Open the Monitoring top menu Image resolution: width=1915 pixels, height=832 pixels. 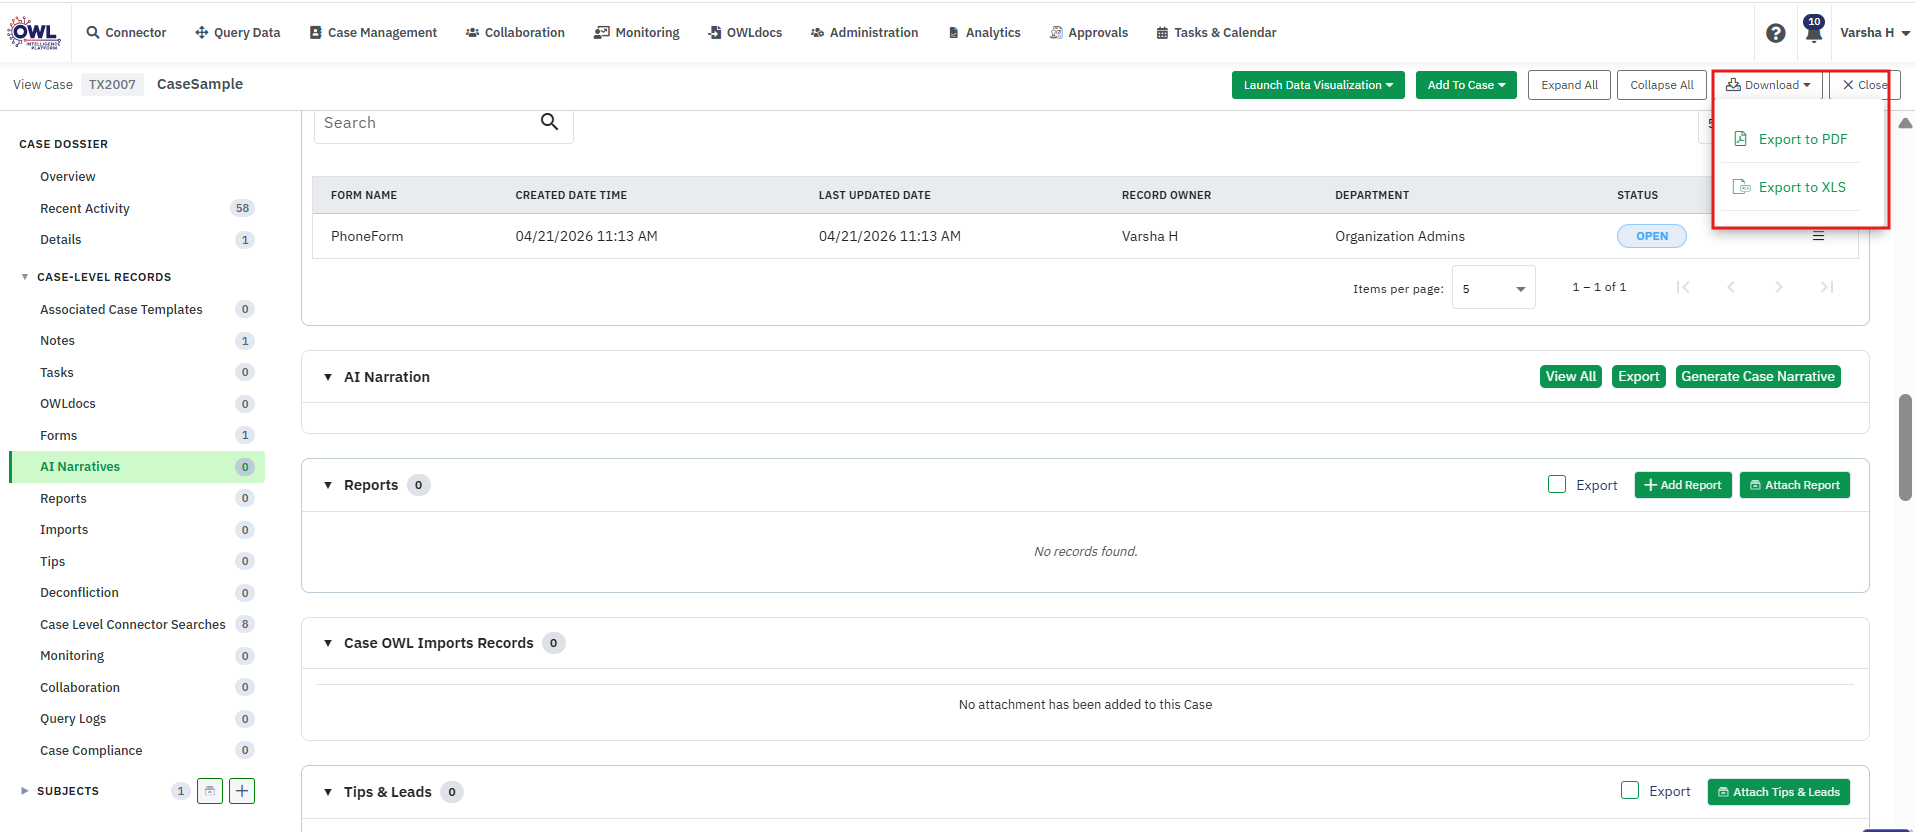click(x=637, y=33)
